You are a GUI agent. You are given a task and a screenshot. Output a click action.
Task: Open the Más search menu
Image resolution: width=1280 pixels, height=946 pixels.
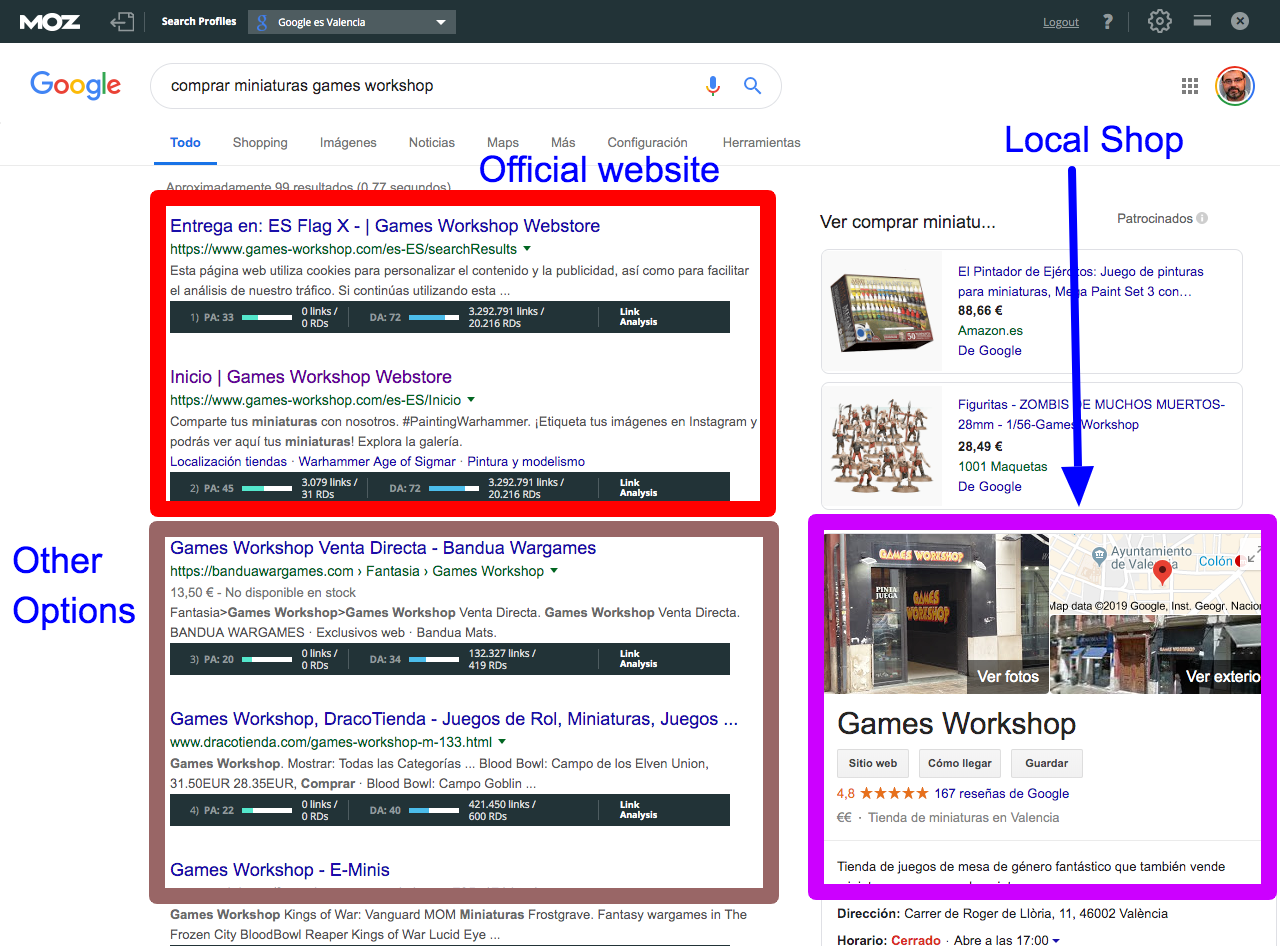pos(563,142)
